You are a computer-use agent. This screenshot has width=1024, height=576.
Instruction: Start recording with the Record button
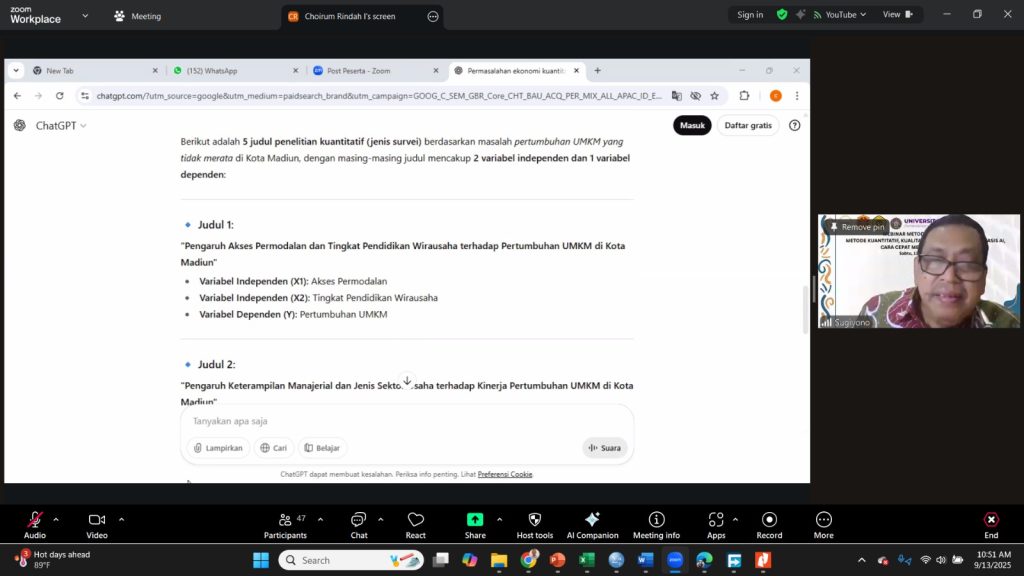click(x=769, y=525)
